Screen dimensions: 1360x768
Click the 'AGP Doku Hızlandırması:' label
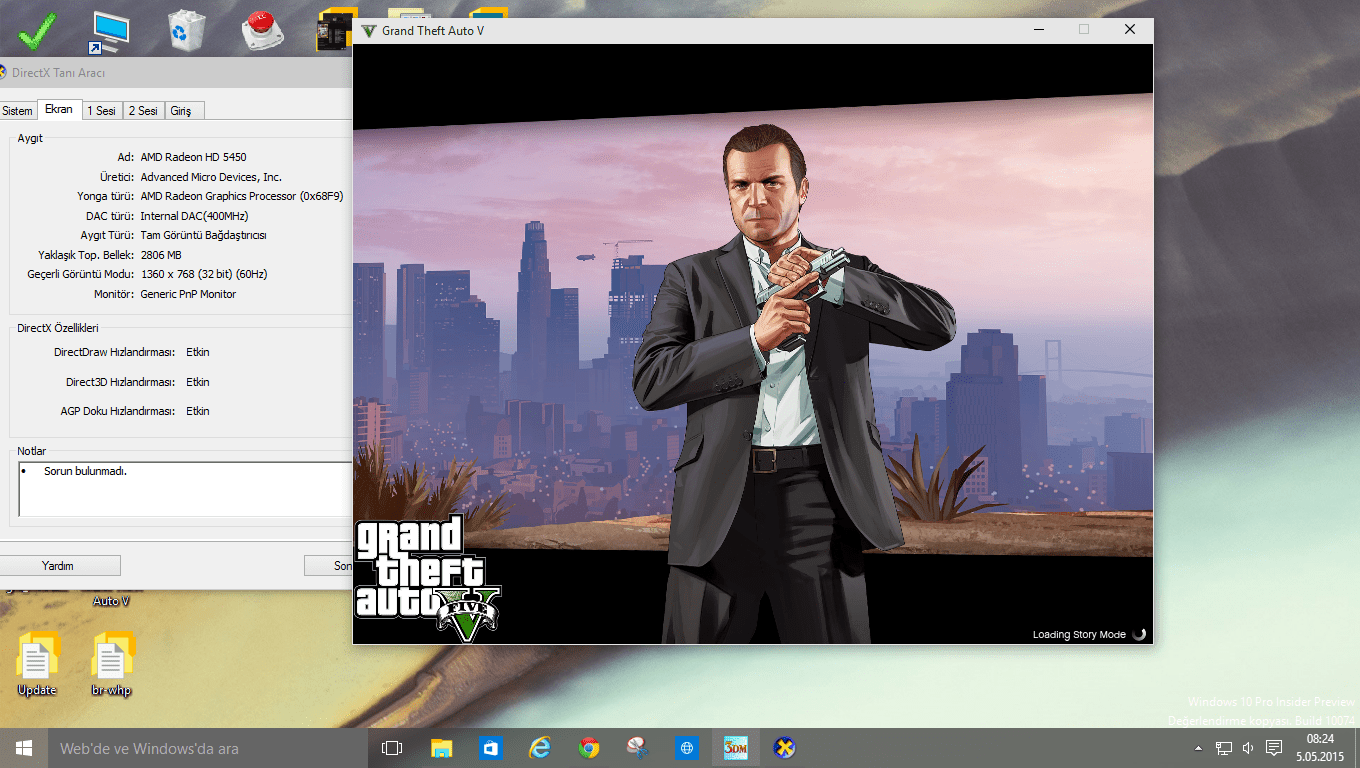[x=117, y=411]
